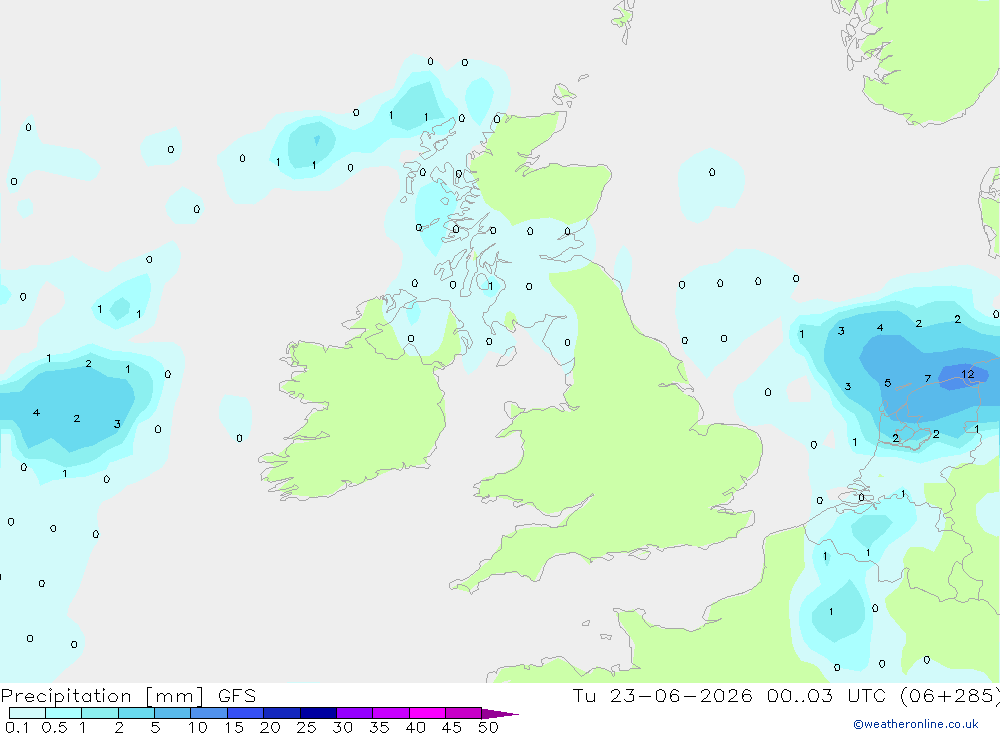Click the 15–20 mm legend color swatch
This screenshot has width=1000, height=733.
pos(246,713)
